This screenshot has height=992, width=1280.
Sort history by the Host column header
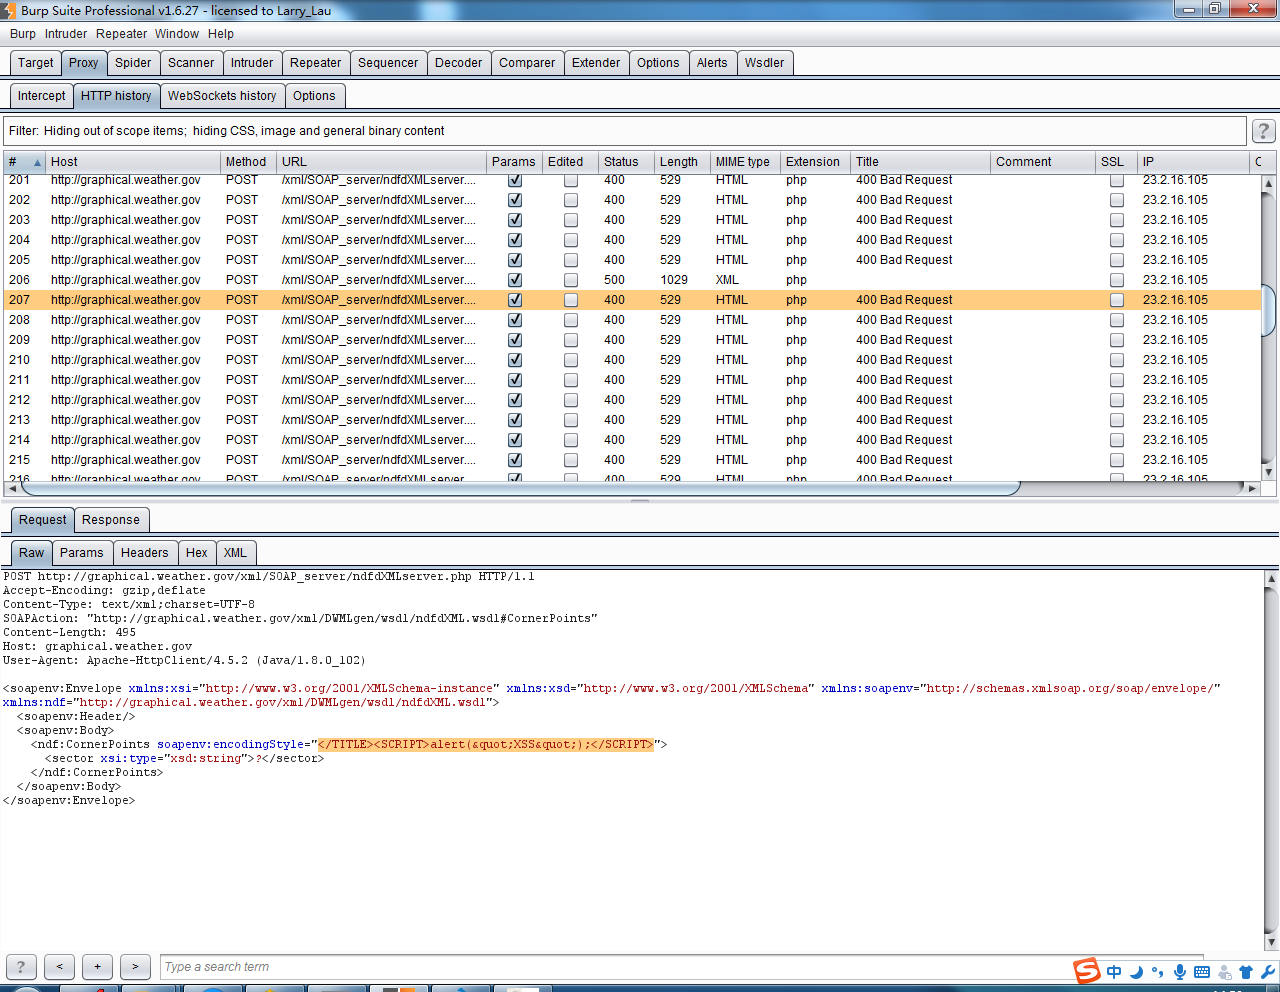pos(133,162)
